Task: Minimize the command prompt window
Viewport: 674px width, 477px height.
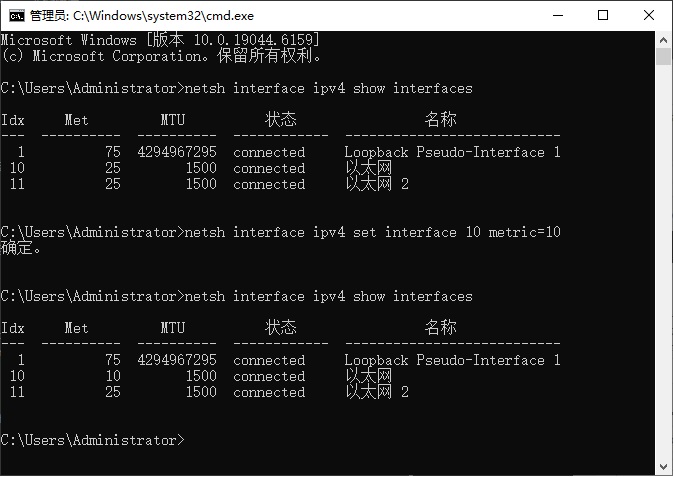Action: 558,15
